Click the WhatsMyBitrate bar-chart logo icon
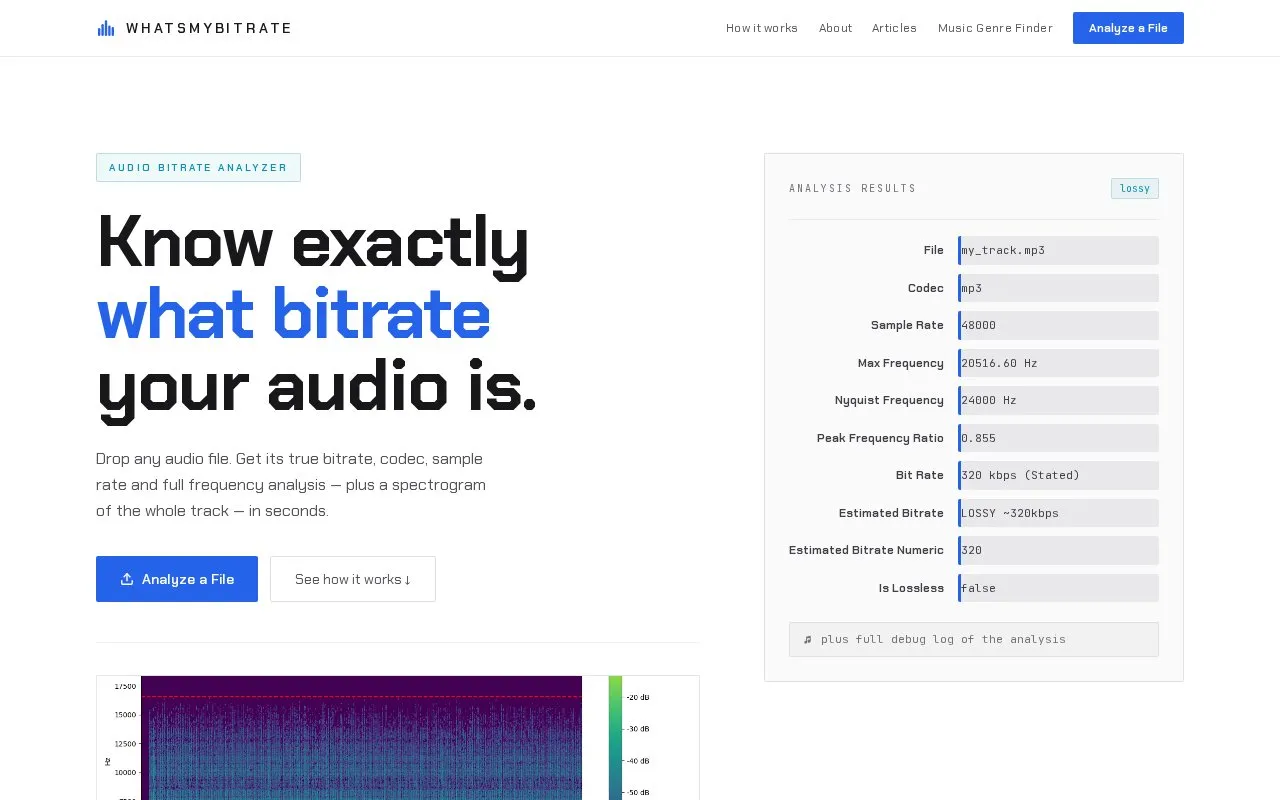This screenshot has width=1280, height=800. pyautogui.click(x=106, y=28)
